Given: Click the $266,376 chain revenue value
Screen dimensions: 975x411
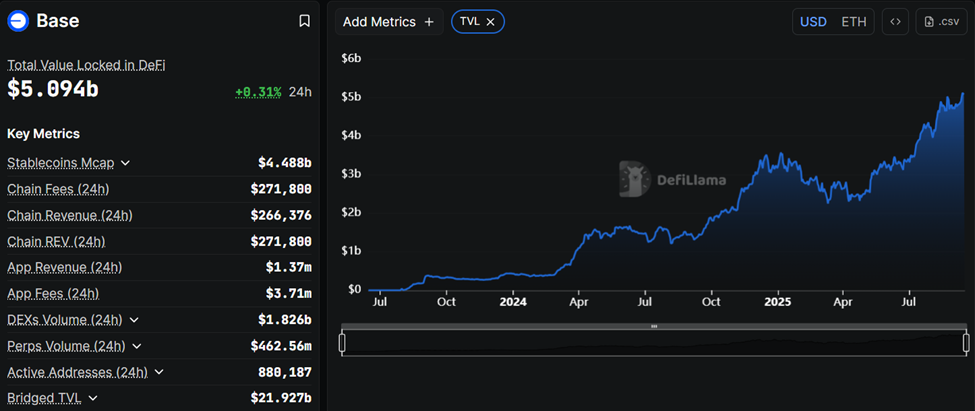Looking at the screenshot, I should click(281, 215).
